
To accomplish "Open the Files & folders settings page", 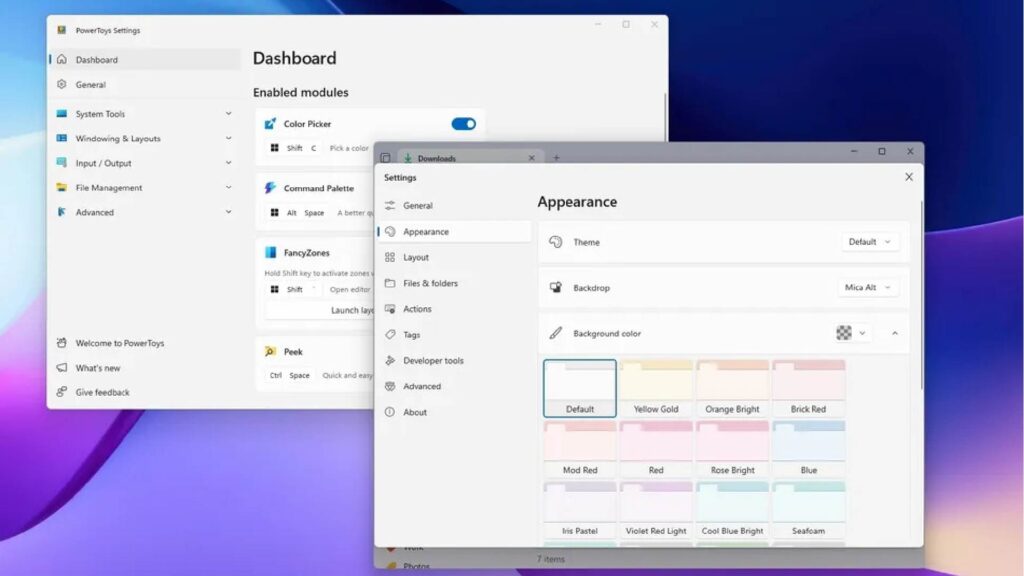I will coord(430,284).
